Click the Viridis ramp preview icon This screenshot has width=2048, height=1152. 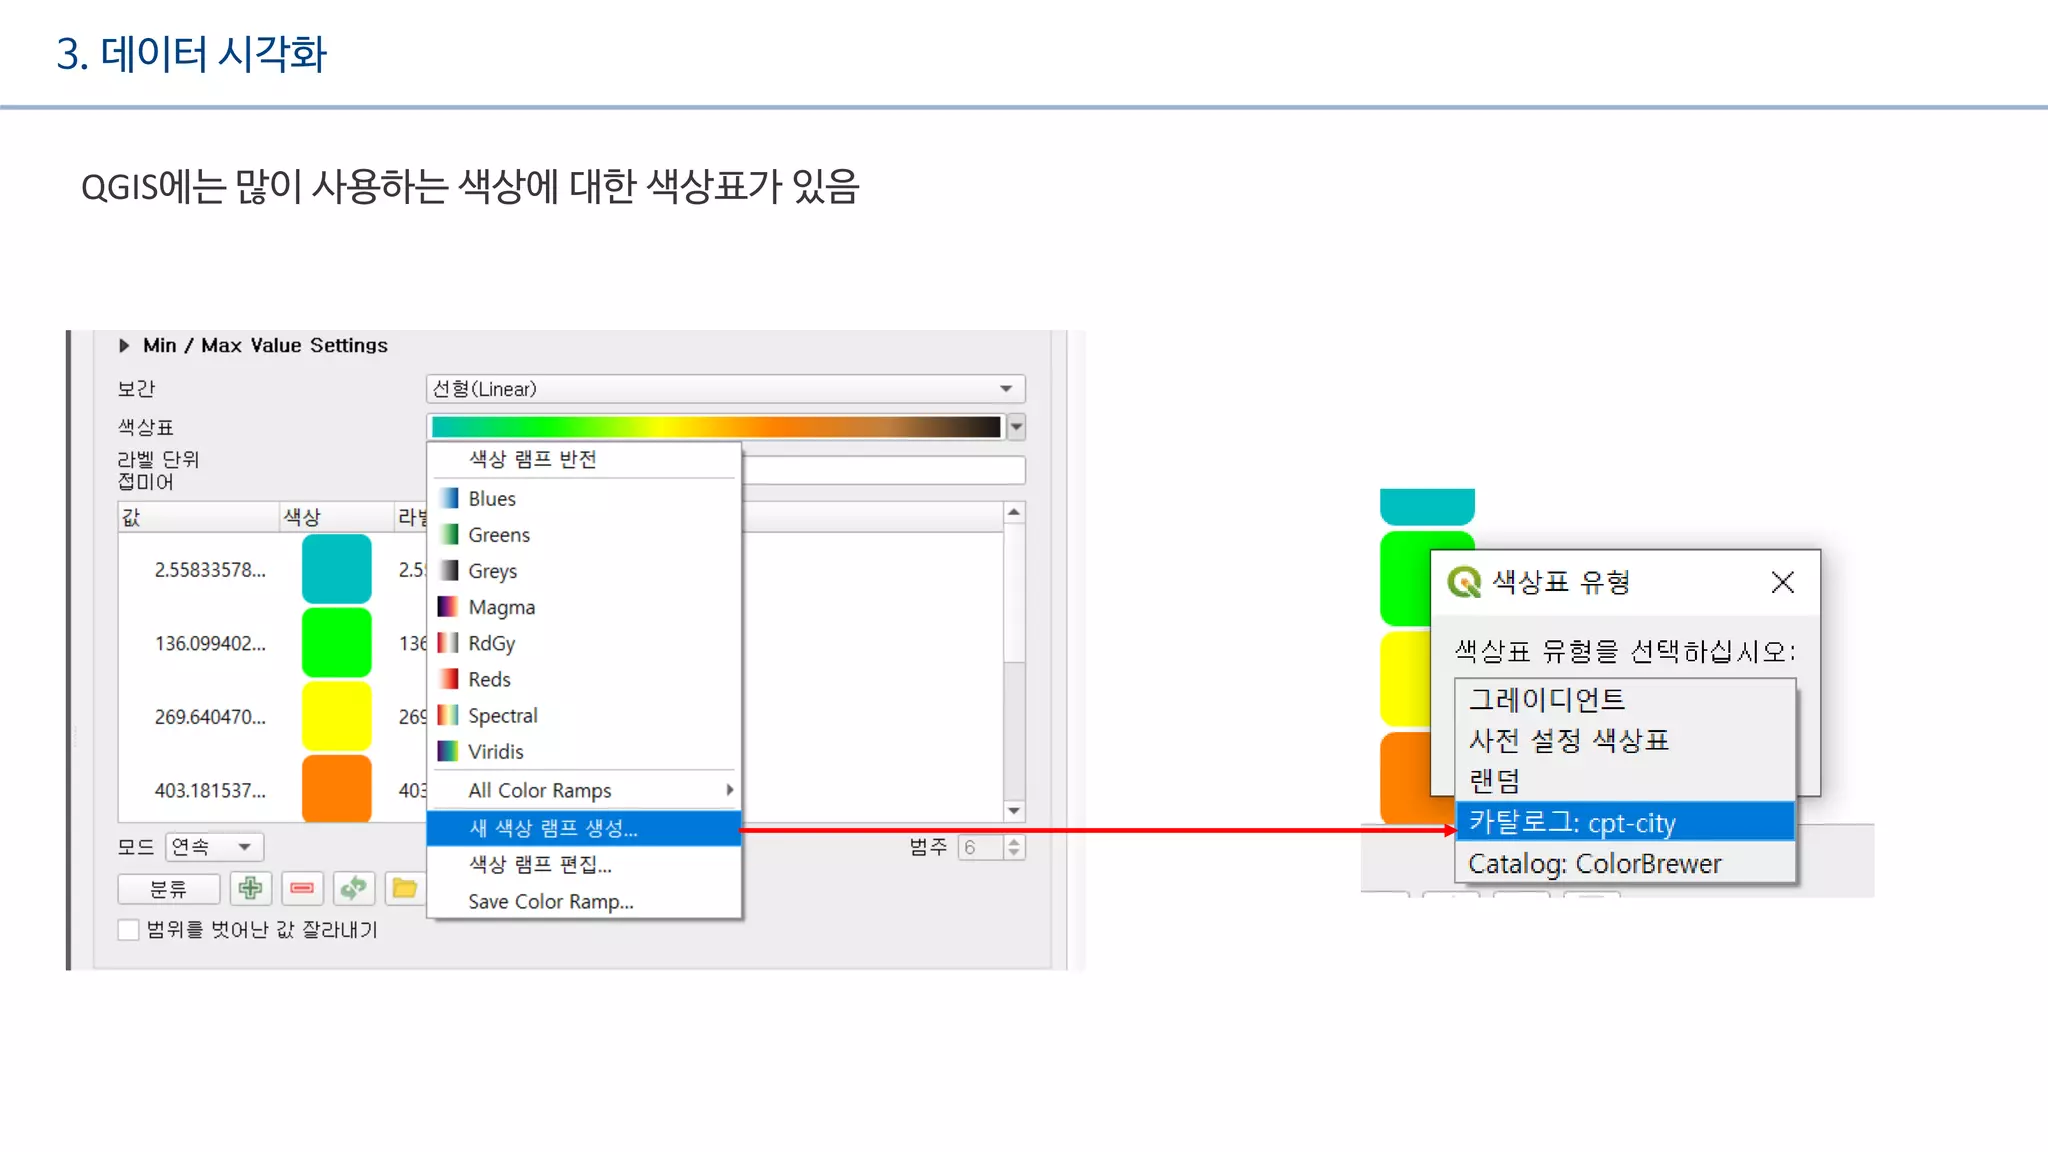pyautogui.click(x=448, y=750)
